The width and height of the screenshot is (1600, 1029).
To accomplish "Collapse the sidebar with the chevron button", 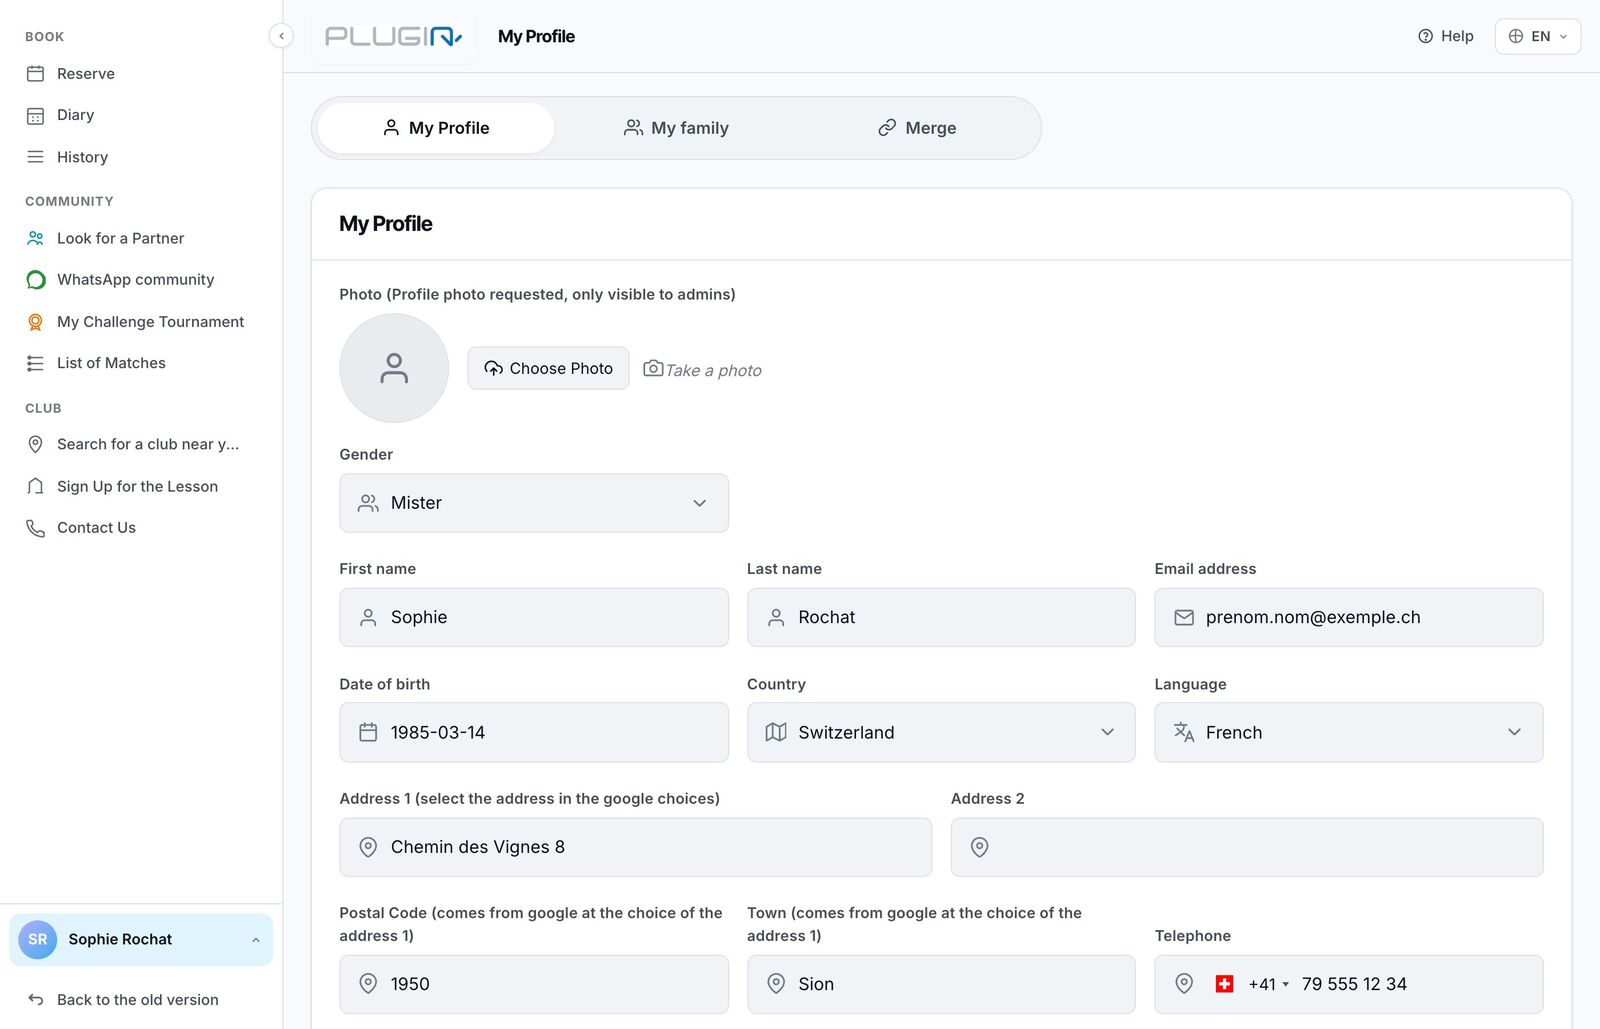I will (x=281, y=36).
